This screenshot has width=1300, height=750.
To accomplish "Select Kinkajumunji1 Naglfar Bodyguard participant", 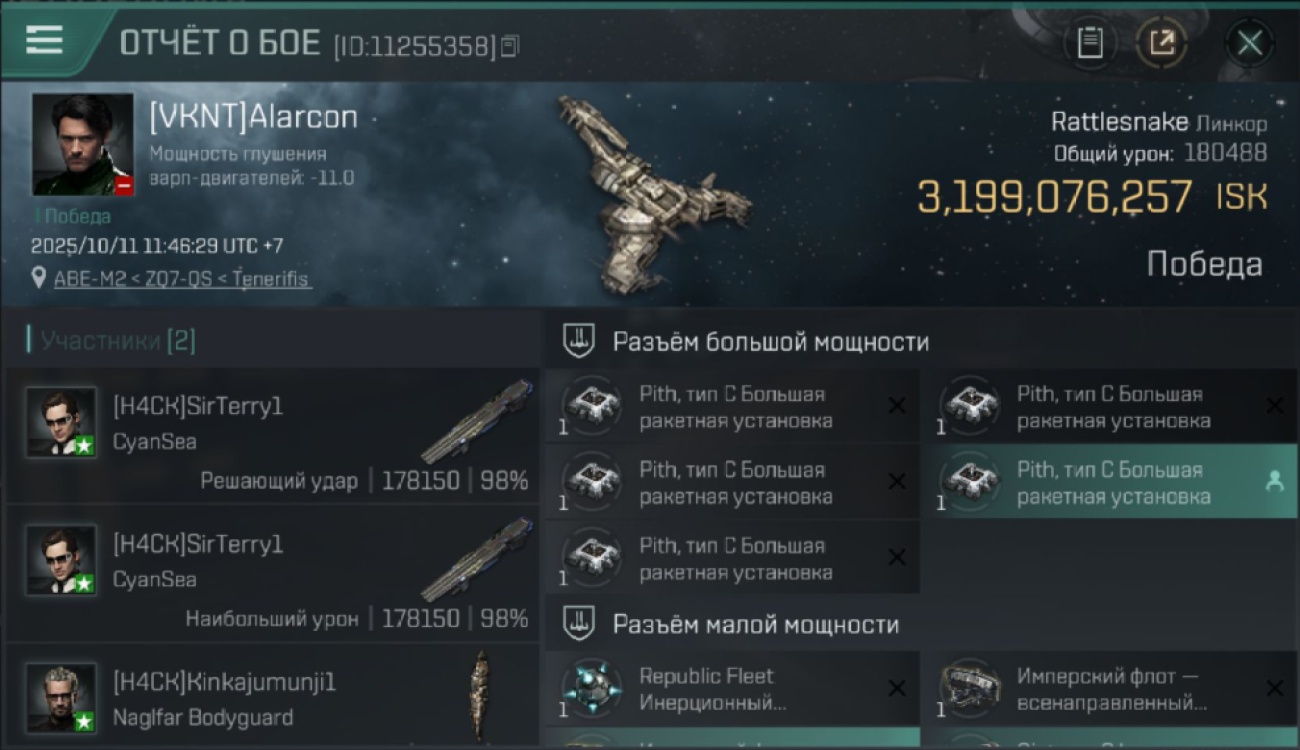I will pyautogui.click(x=273, y=697).
